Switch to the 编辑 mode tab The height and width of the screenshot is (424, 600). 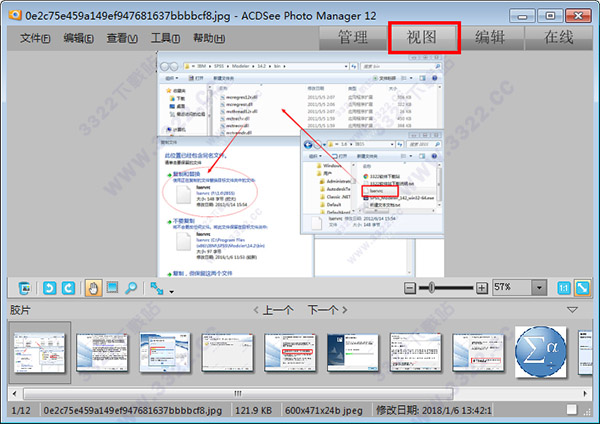pos(490,38)
